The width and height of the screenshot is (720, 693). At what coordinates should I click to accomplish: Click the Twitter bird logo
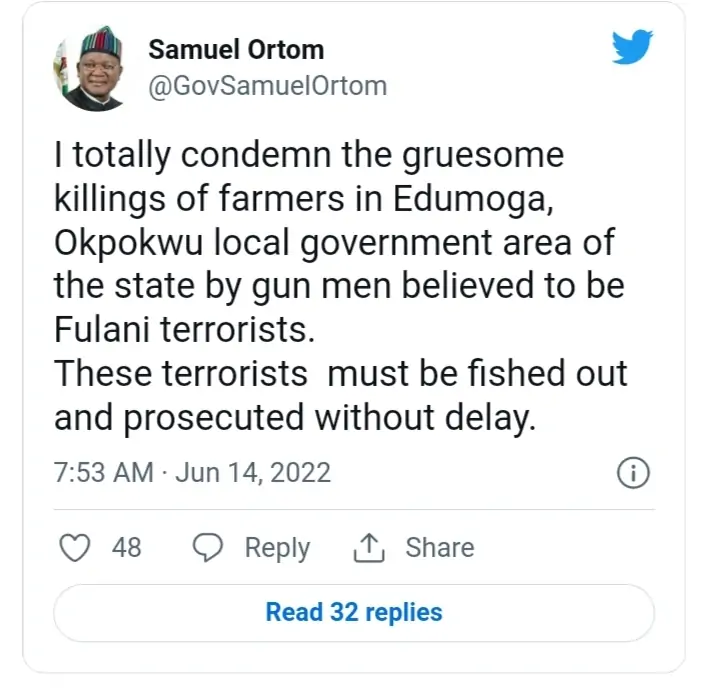click(x=632, y=48)
